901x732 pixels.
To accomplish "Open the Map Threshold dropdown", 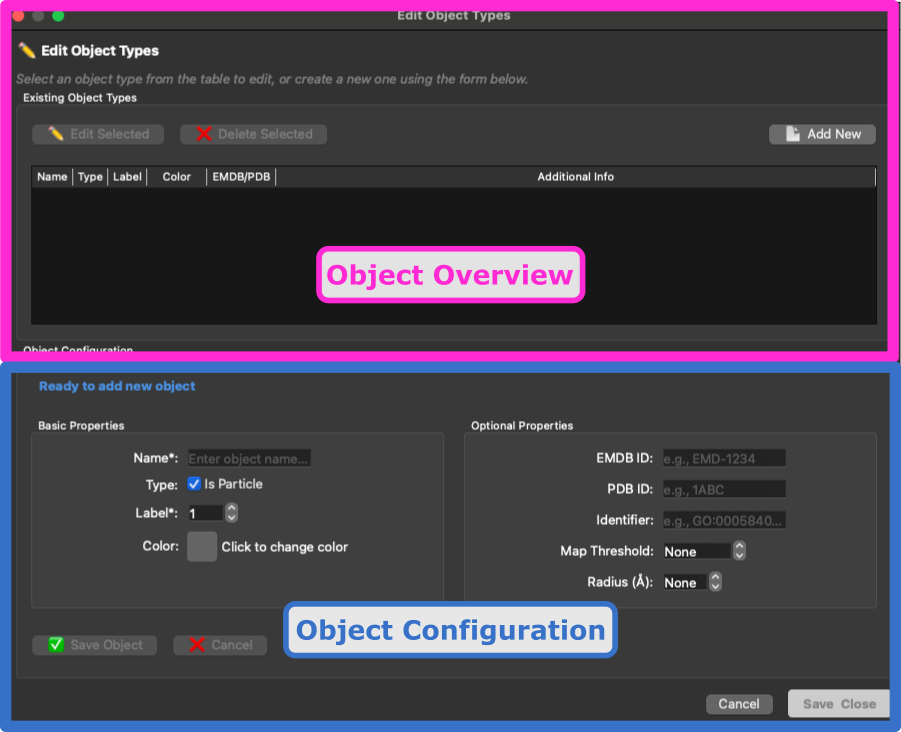I will click(696, 551).
